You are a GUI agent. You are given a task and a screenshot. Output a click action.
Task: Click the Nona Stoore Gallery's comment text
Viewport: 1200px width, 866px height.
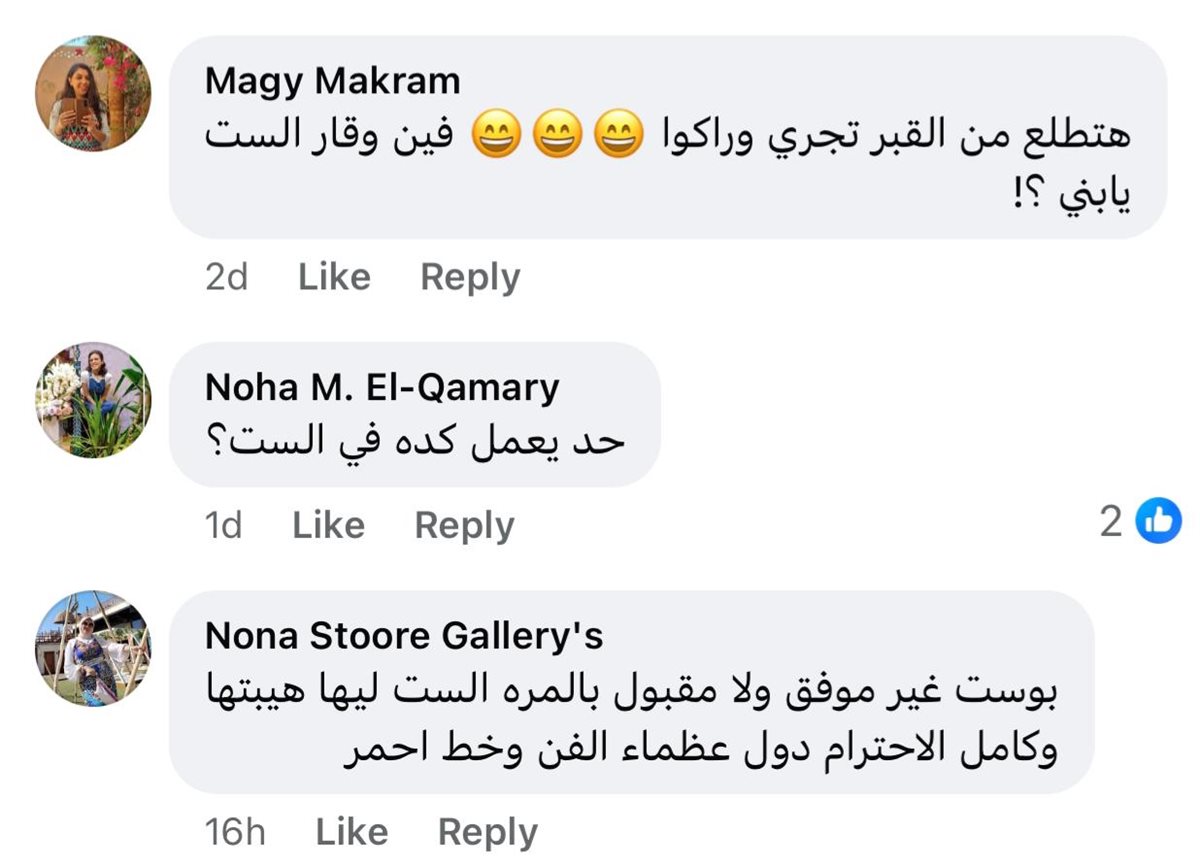630,720
